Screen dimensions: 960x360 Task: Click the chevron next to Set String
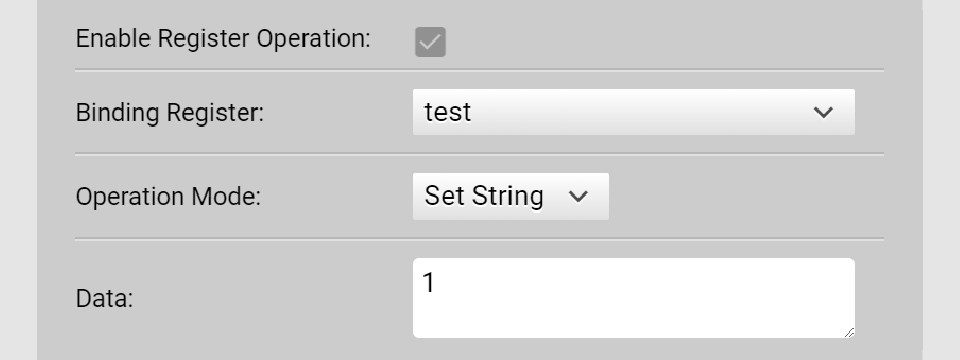tap(578, 197)
